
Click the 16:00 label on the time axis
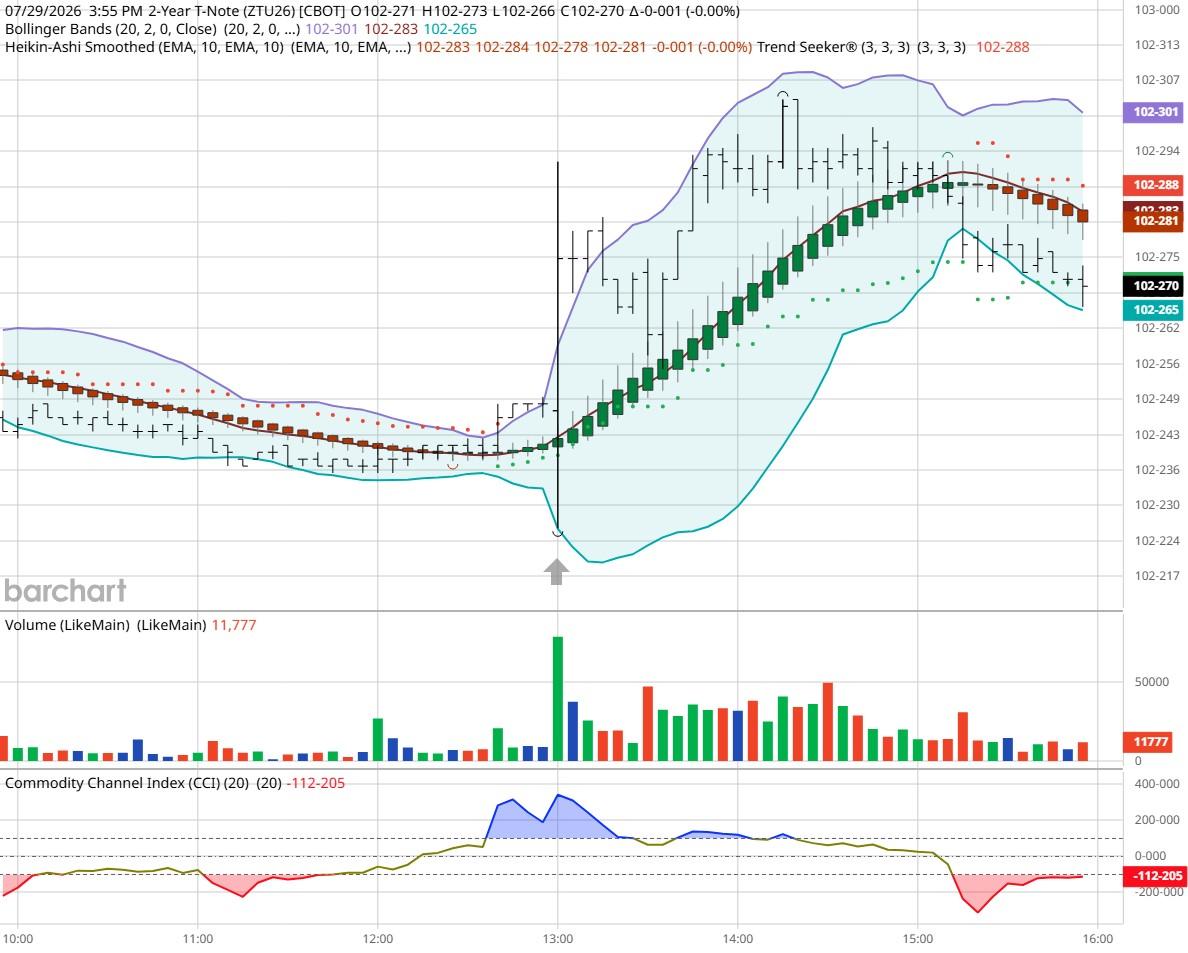(x=1098, y=939)
